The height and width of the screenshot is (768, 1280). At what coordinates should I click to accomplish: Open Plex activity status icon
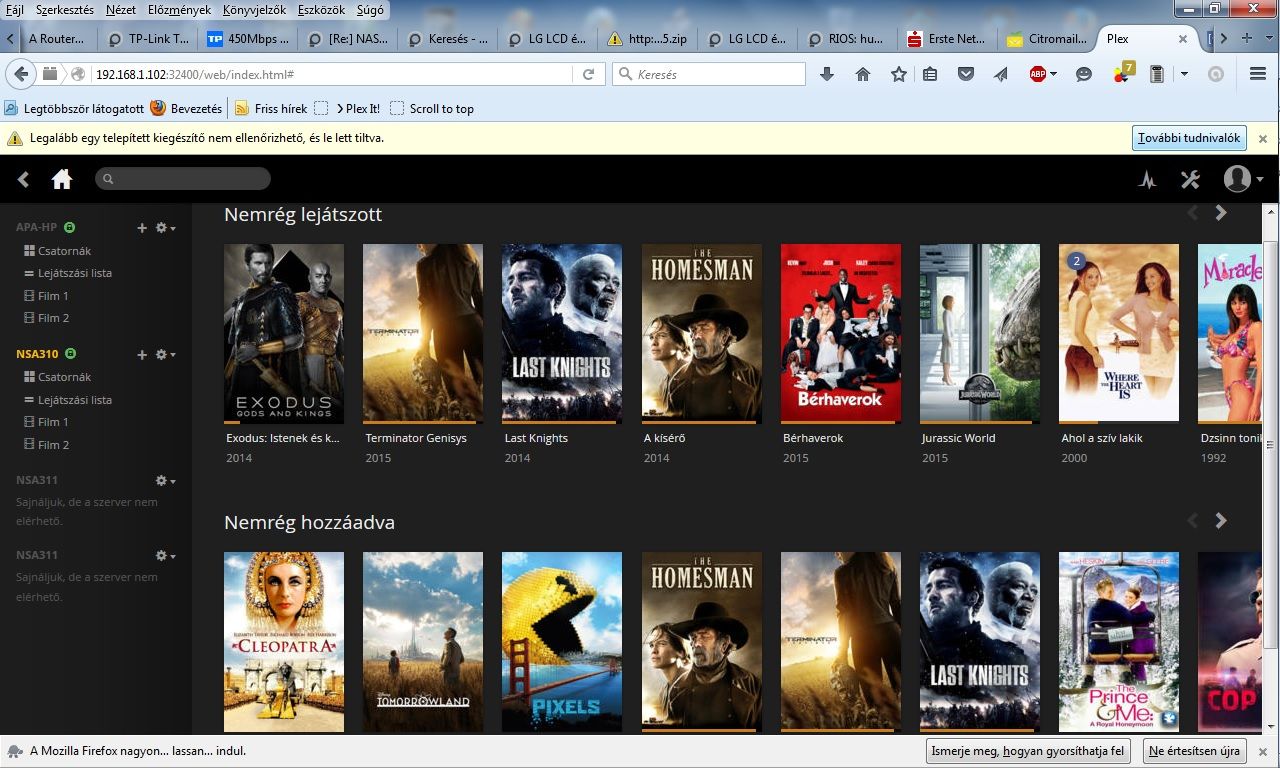click(x=1147, y=180)
